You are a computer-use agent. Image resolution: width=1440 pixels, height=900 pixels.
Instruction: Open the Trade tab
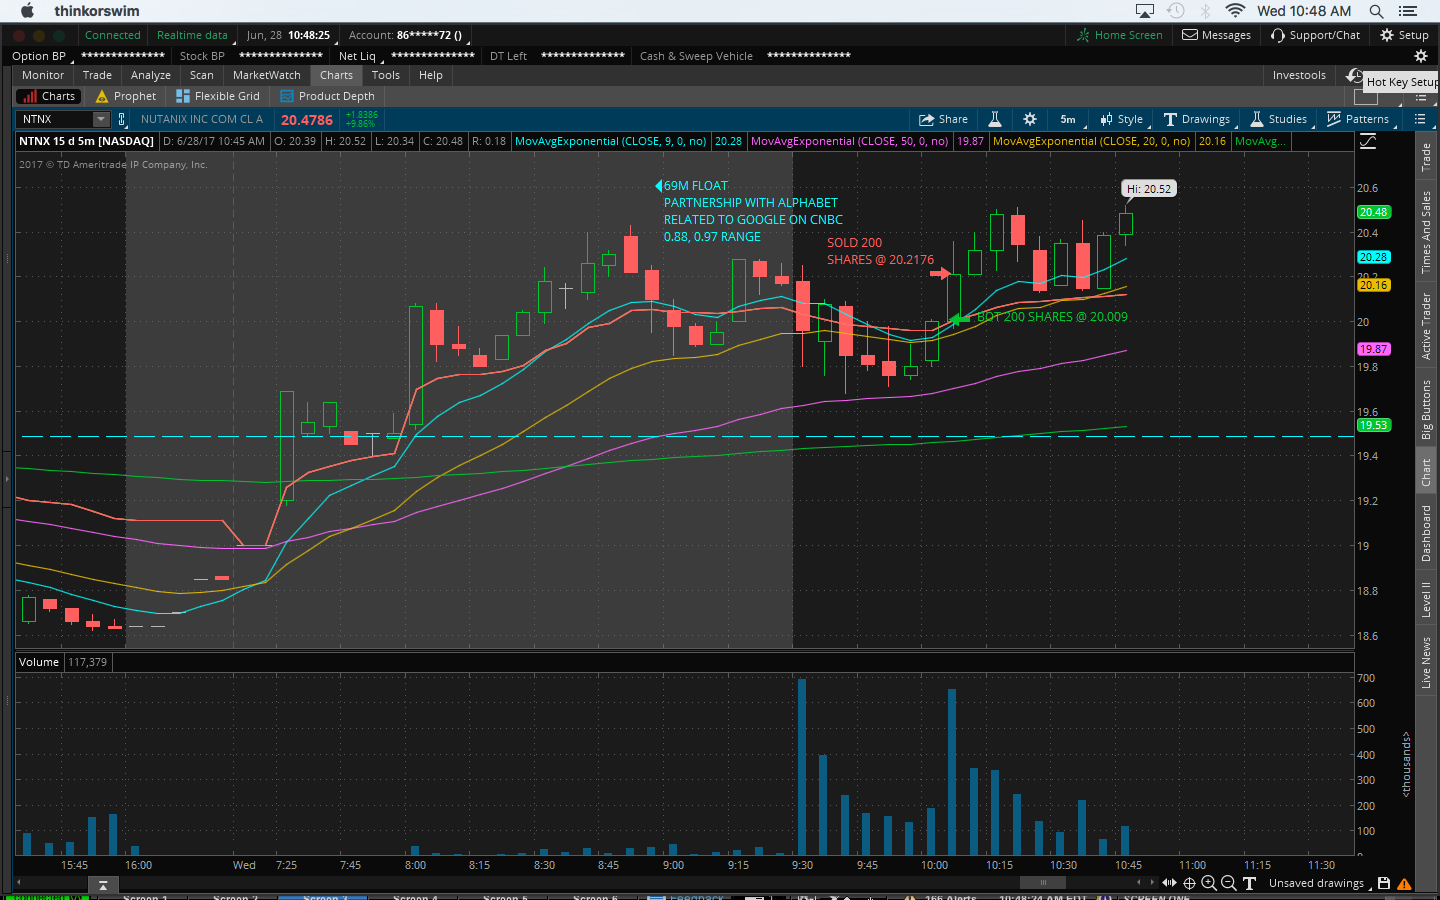(97, 75)
